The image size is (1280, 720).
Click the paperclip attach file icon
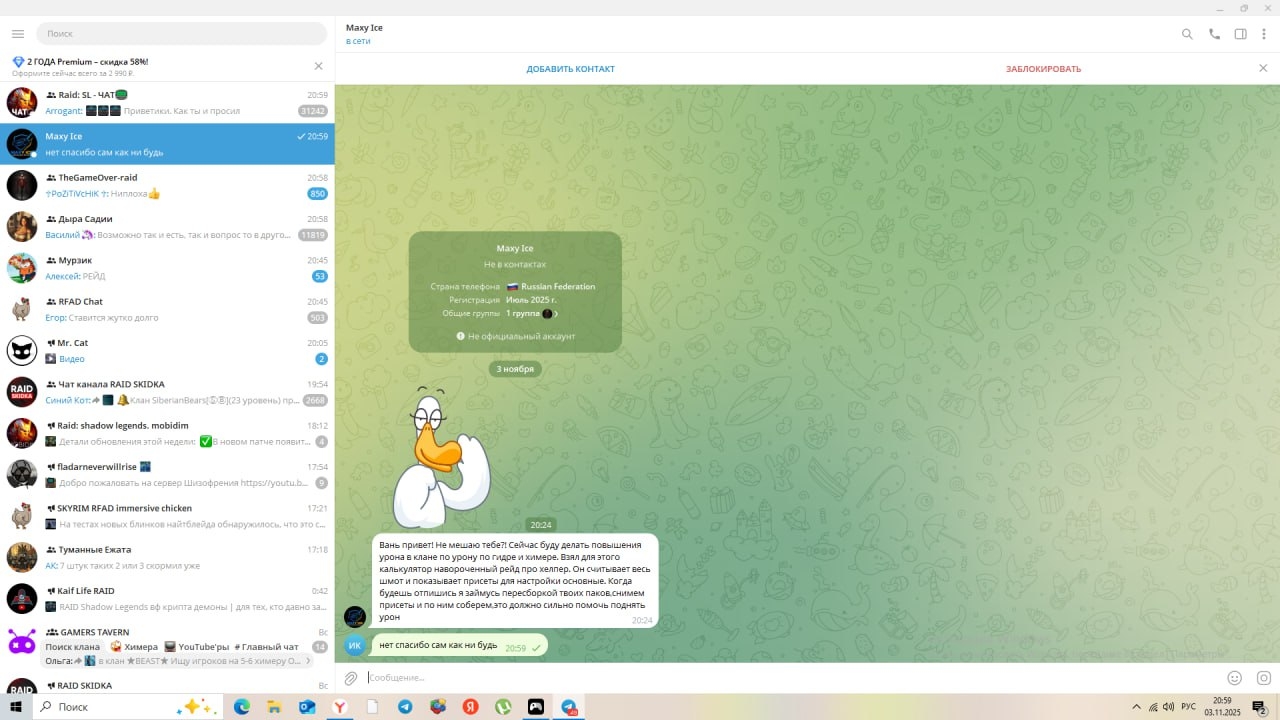point(351,678)
